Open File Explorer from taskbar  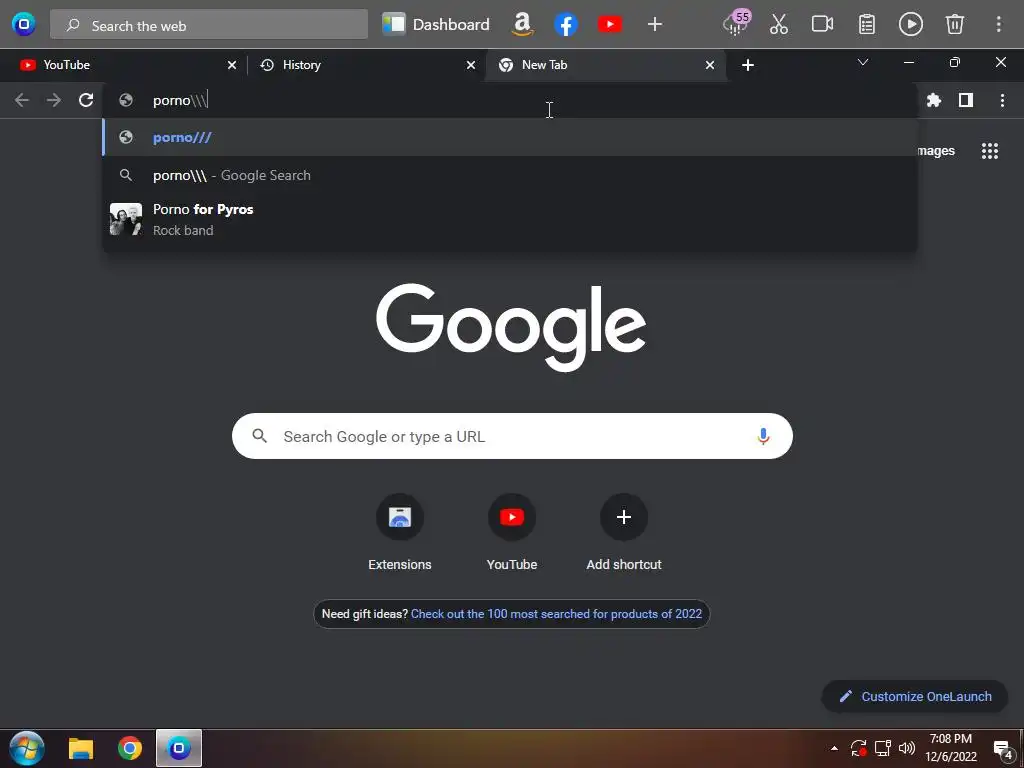tap(81, 748)
